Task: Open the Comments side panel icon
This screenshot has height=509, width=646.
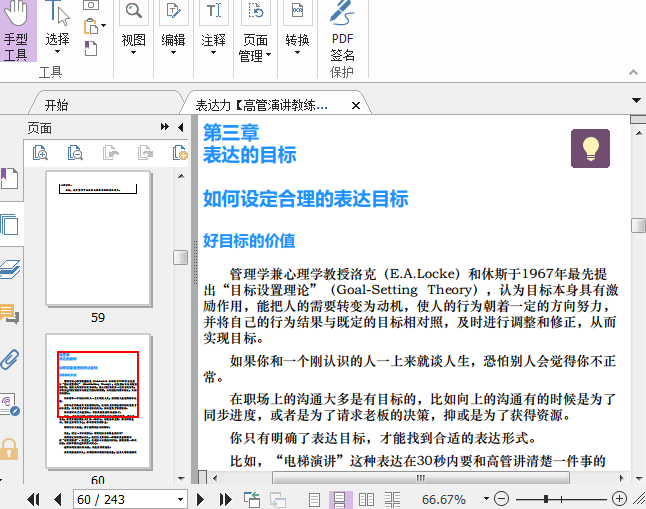Action: (x=9, y=314)
